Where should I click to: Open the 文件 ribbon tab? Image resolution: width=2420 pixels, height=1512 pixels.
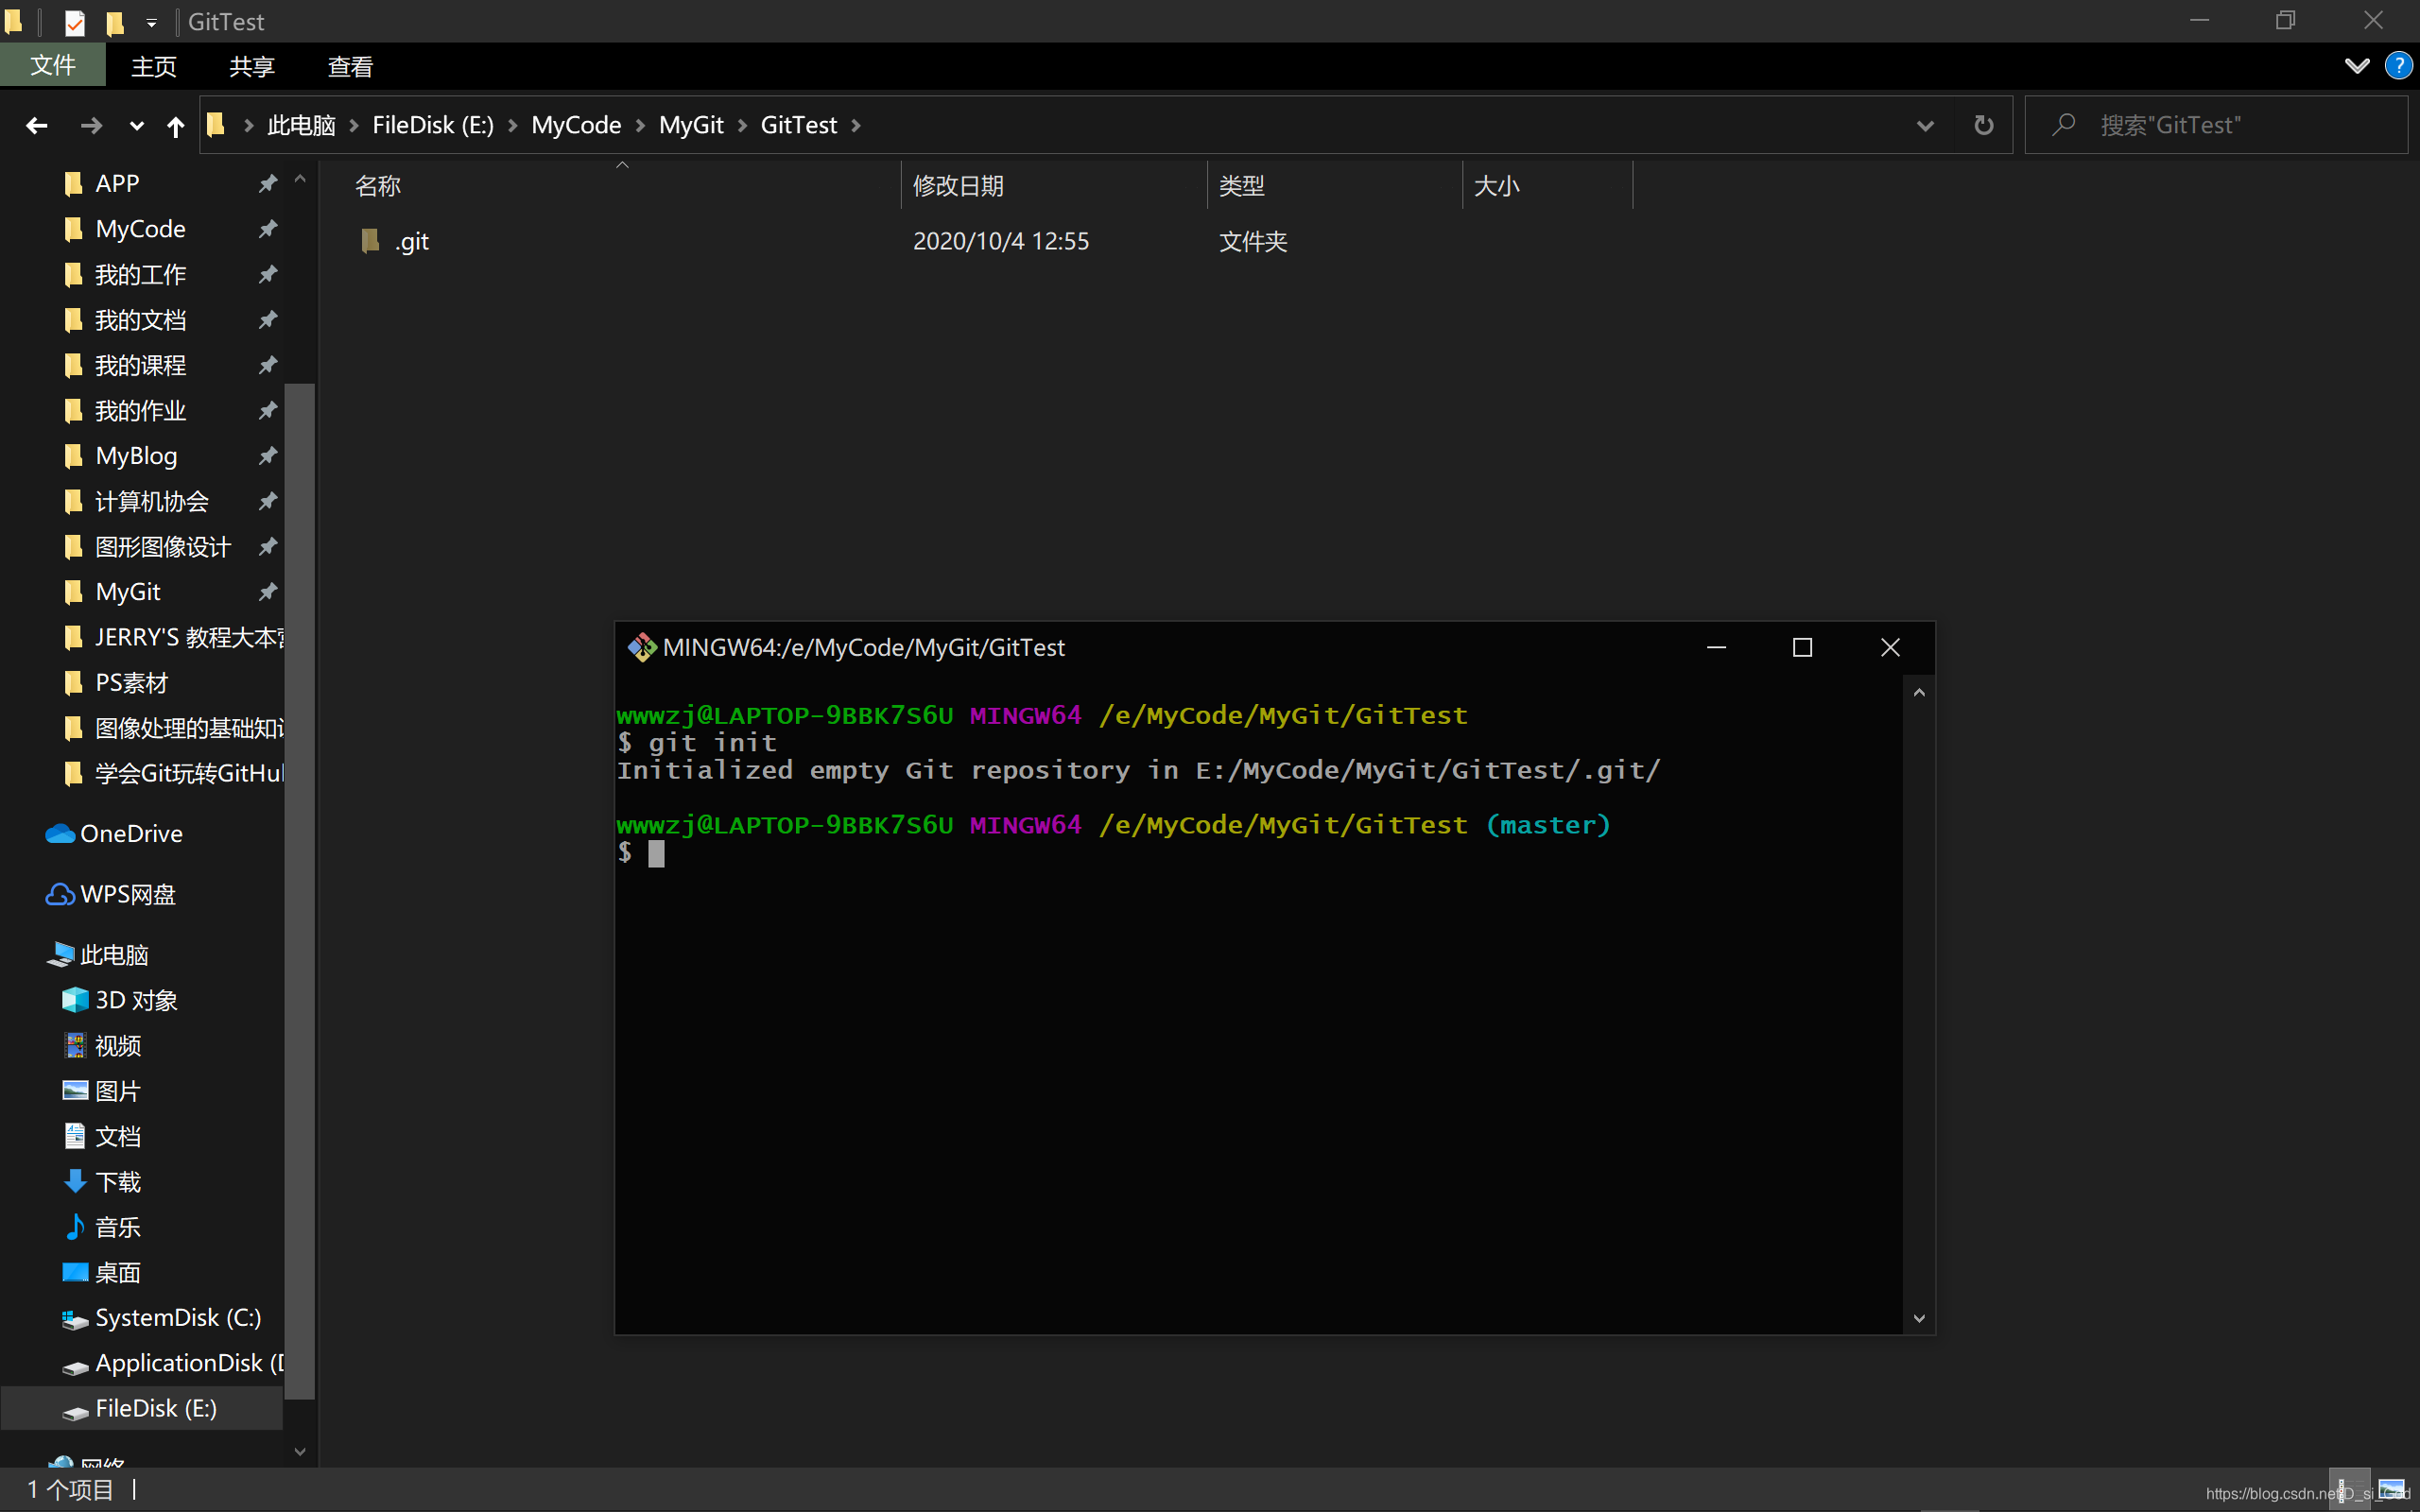53,66
